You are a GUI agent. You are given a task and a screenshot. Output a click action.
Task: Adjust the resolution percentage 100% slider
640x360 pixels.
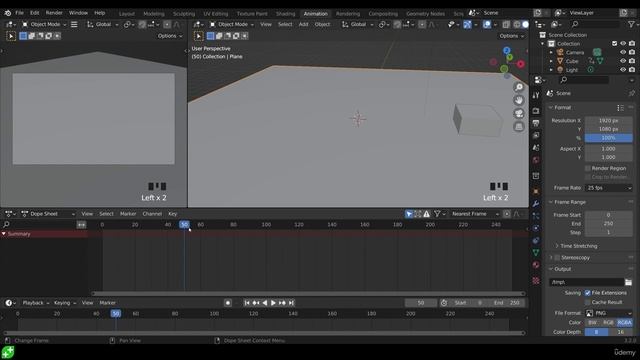point(609,138)
